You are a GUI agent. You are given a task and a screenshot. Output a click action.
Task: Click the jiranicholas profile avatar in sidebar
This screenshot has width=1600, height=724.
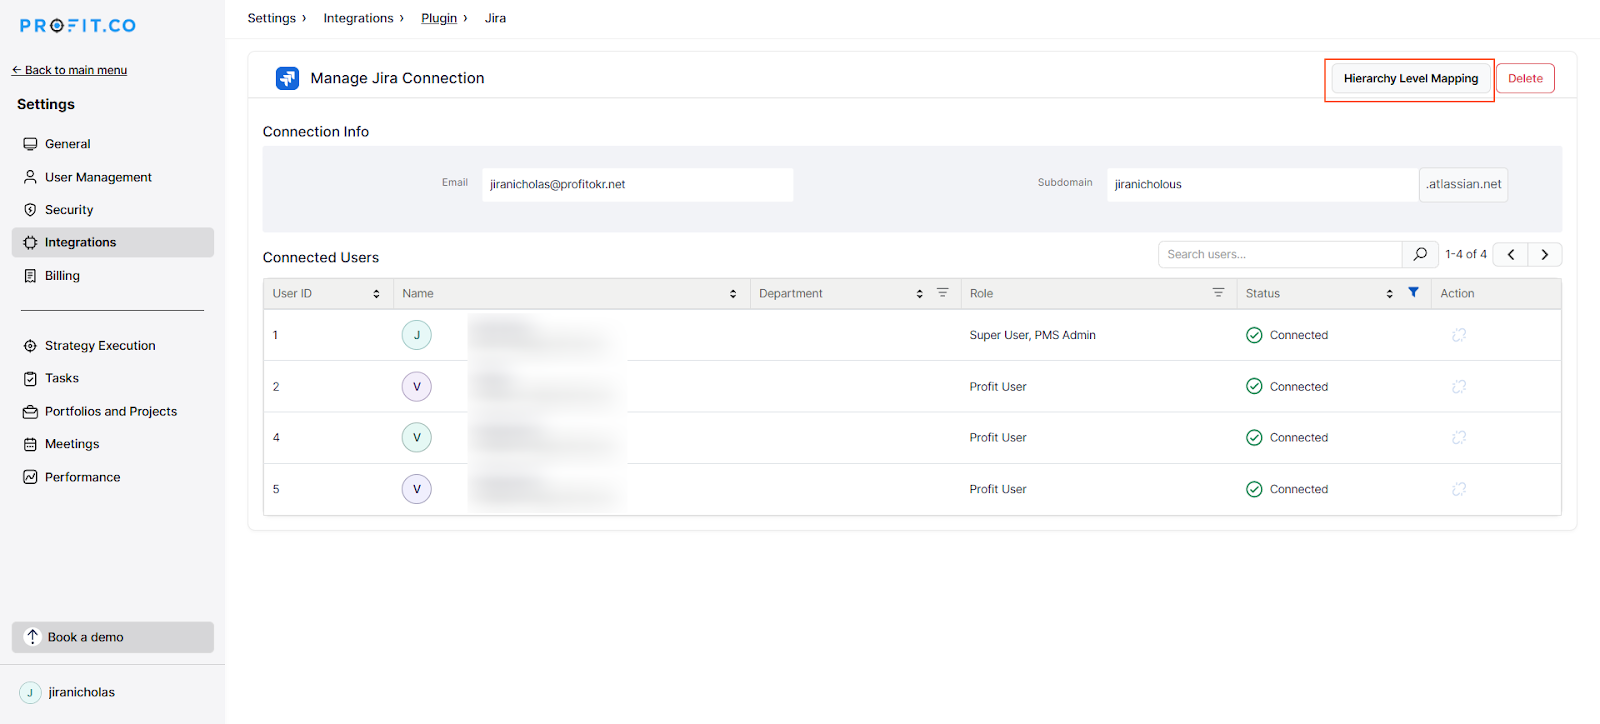30,692
